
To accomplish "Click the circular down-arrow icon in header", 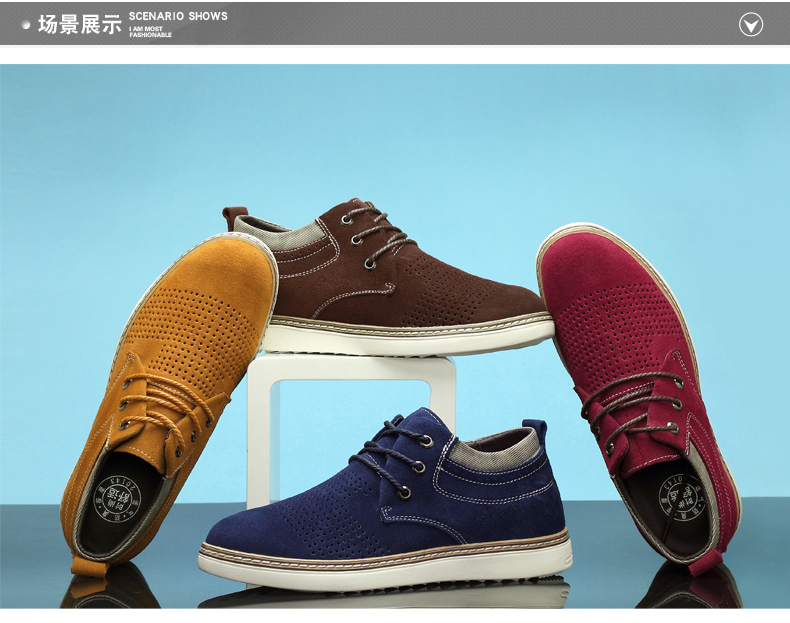I will pos(750,24).
